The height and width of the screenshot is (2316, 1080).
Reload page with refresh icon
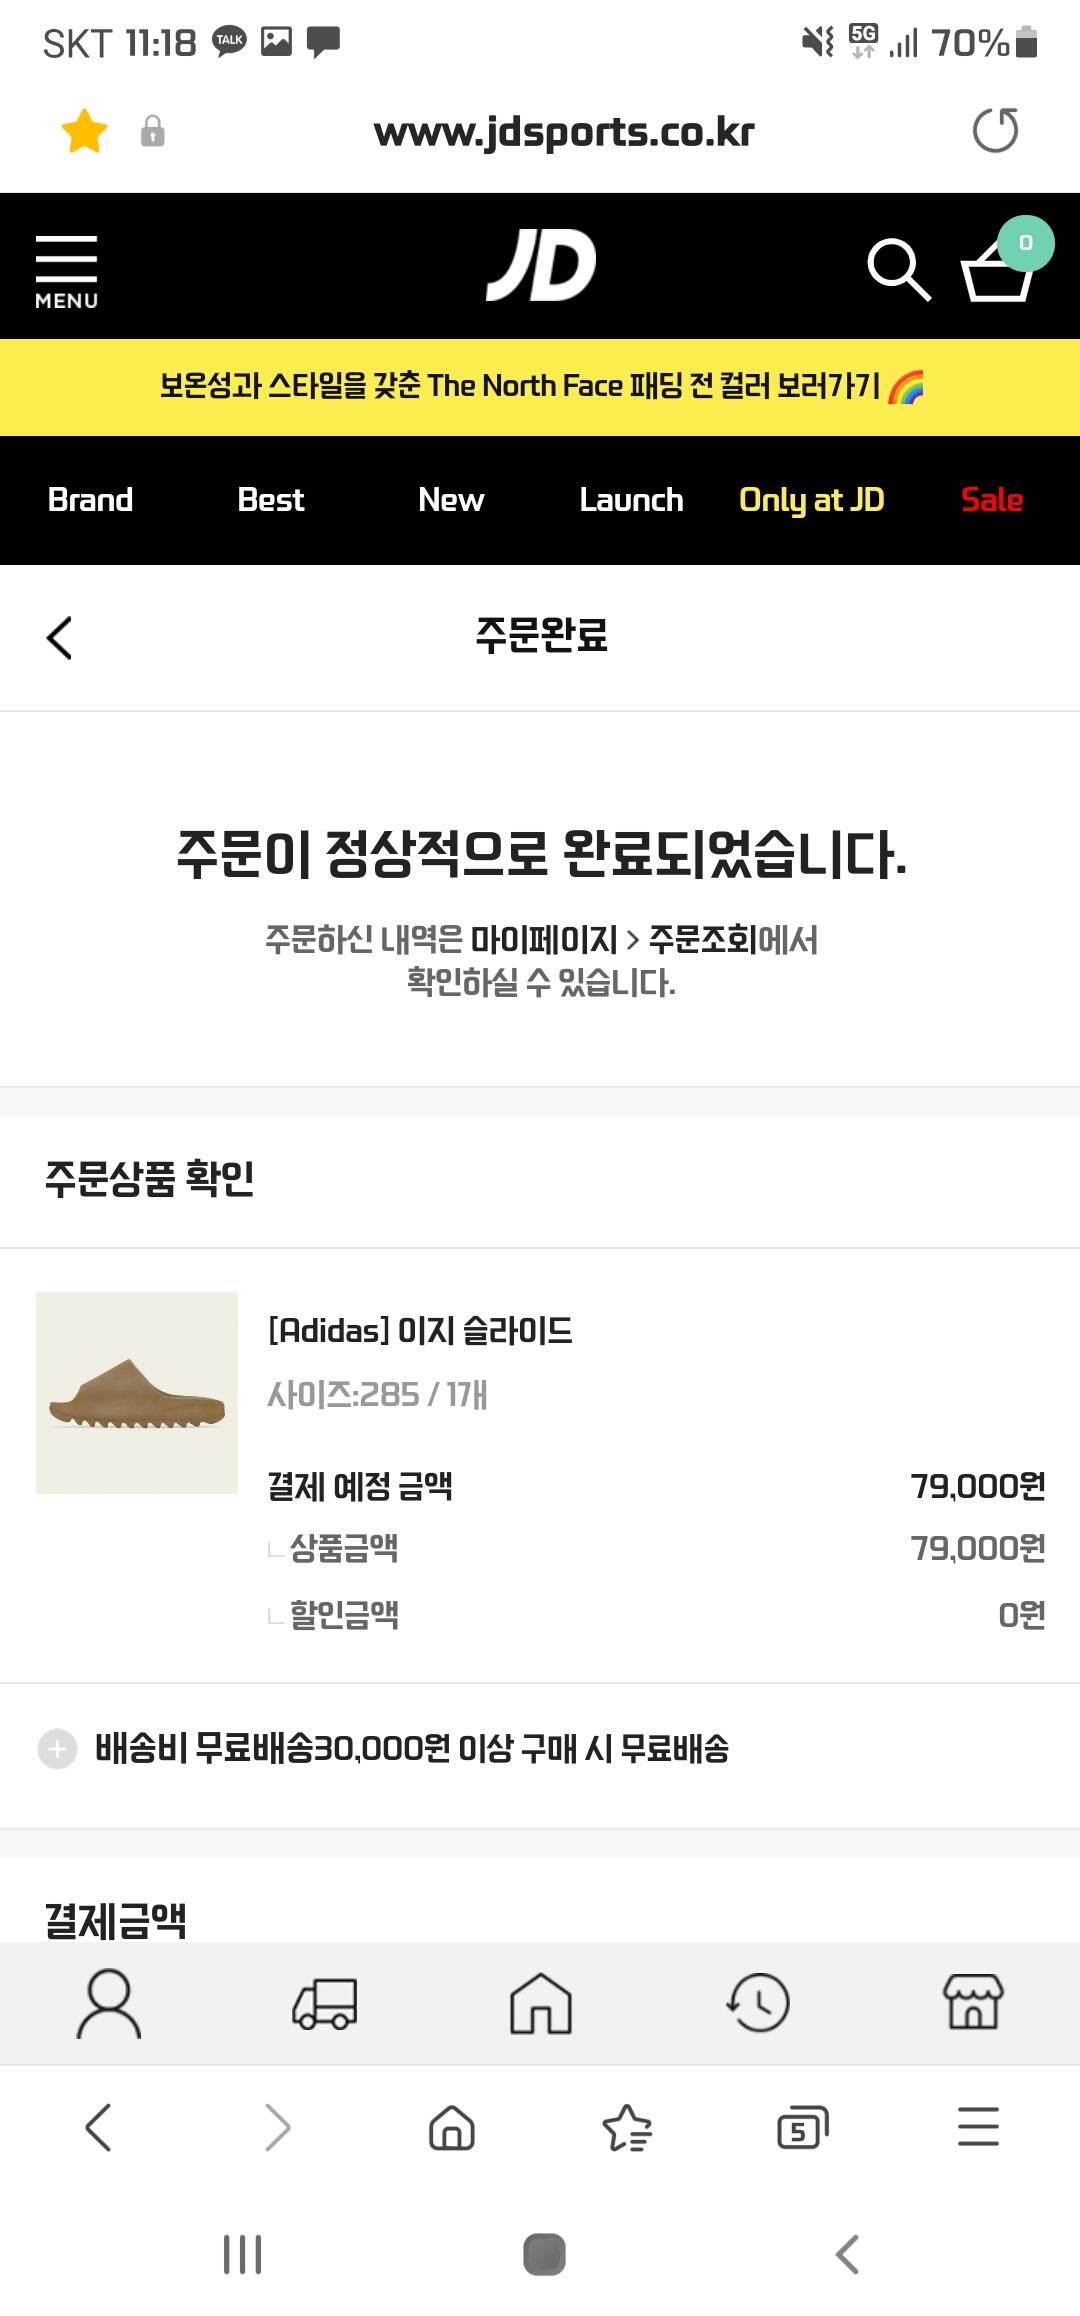[x=995, y=131]
